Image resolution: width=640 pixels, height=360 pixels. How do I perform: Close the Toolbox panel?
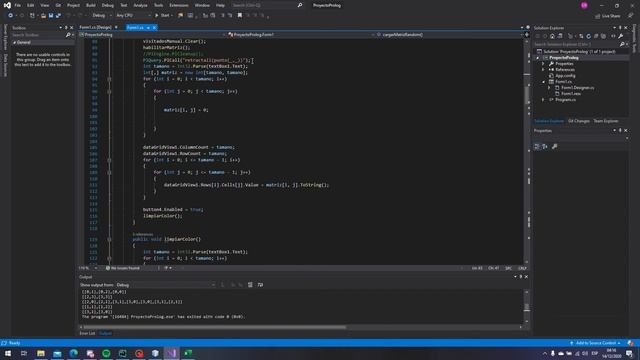[x=71, y=28]
